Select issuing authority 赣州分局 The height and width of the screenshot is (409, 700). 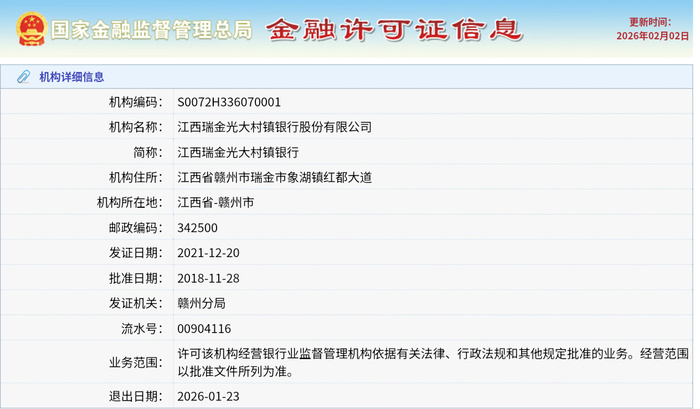point(201,304)
